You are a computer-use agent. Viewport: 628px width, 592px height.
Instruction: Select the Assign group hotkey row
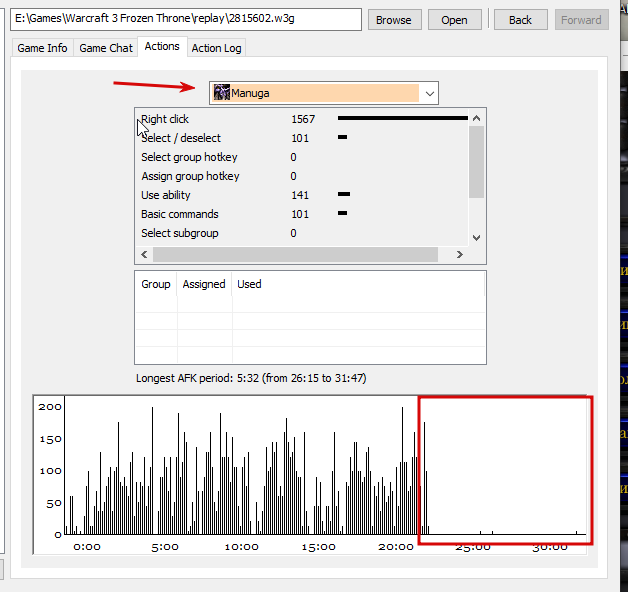click(x=302, y=176)
